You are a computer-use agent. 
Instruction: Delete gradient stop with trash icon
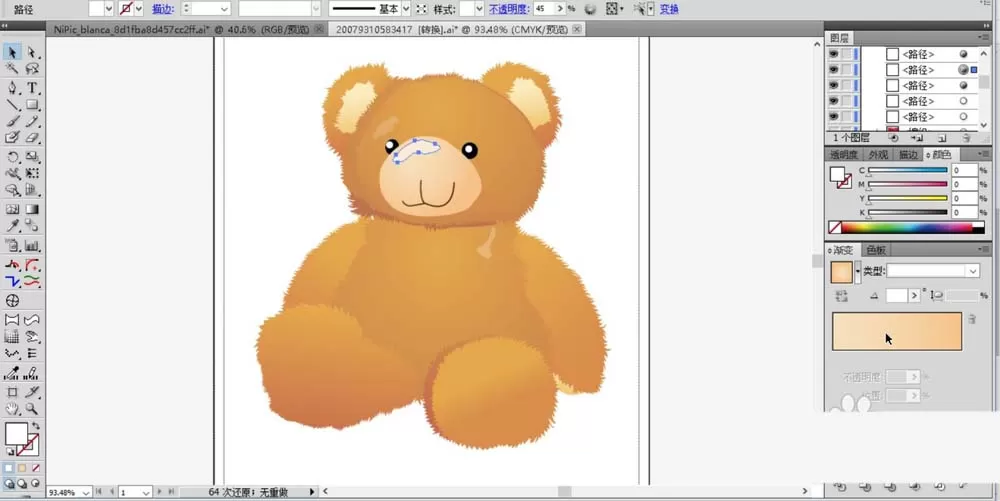click(972, 319)
